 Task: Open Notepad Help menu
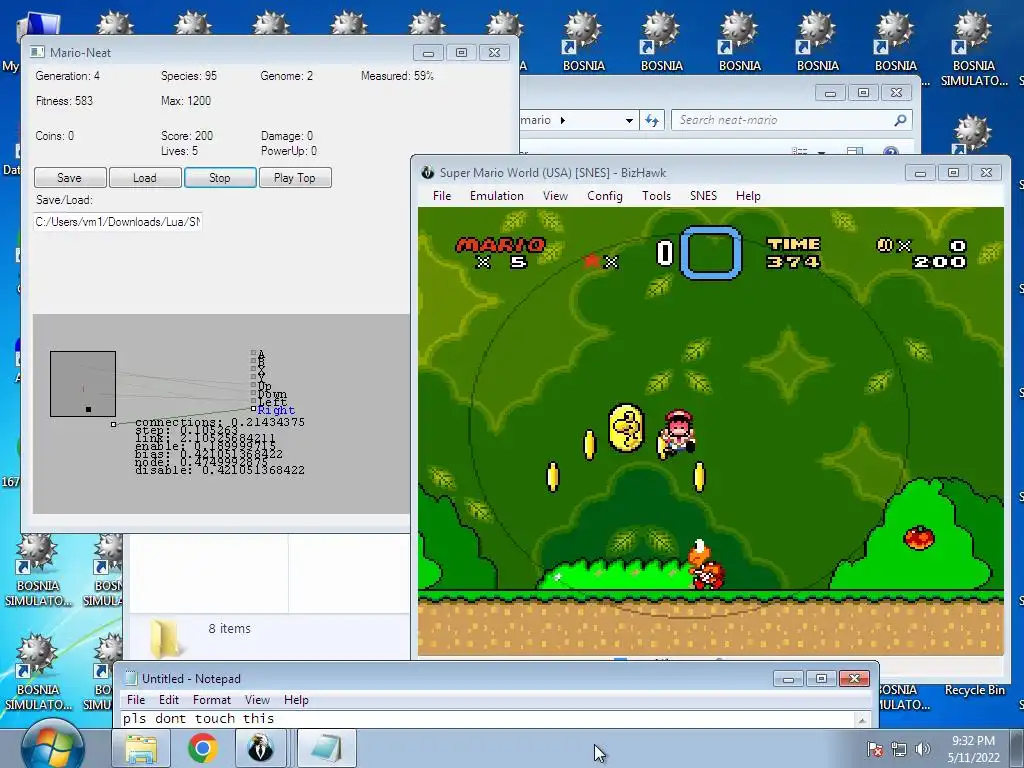(x=296, y=699)
